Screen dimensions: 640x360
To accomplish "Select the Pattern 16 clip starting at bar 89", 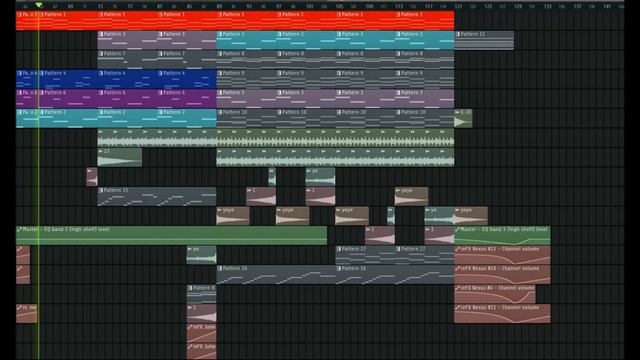I will tap(276, 275).
